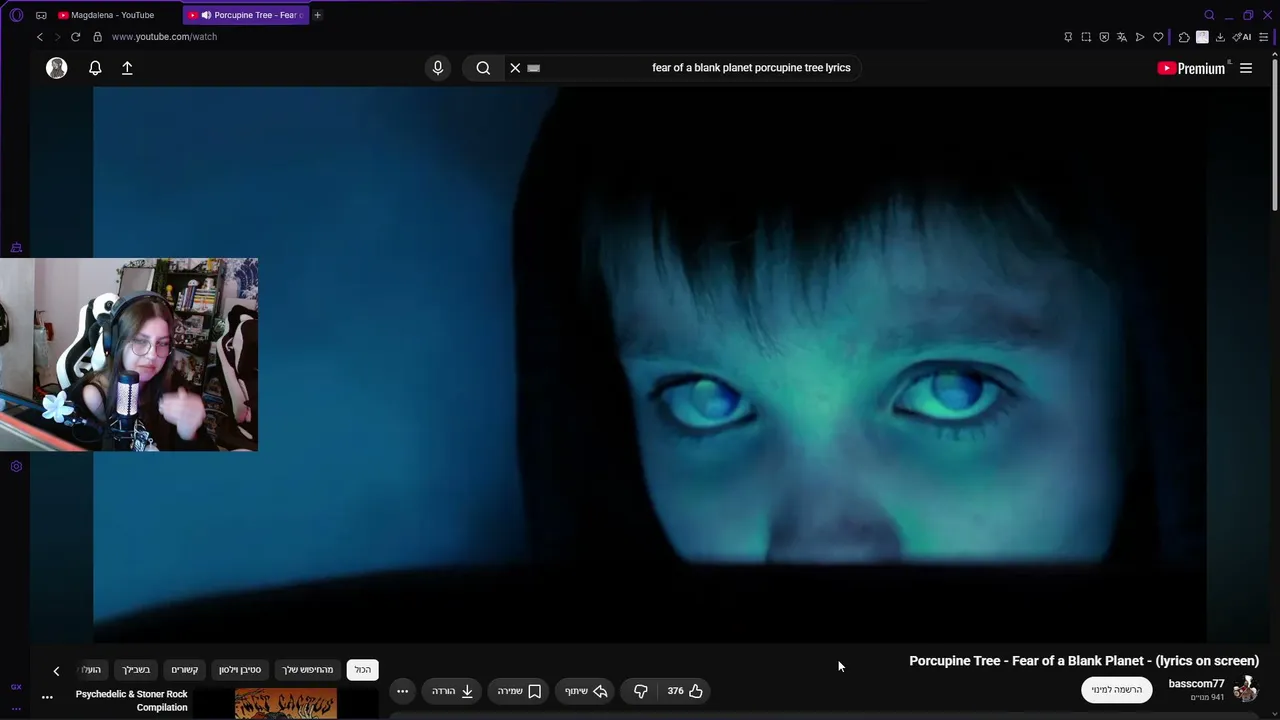
Task: Subscribe to basscom77 channel
Action: pyautogui.click(x=1117, y=690)
